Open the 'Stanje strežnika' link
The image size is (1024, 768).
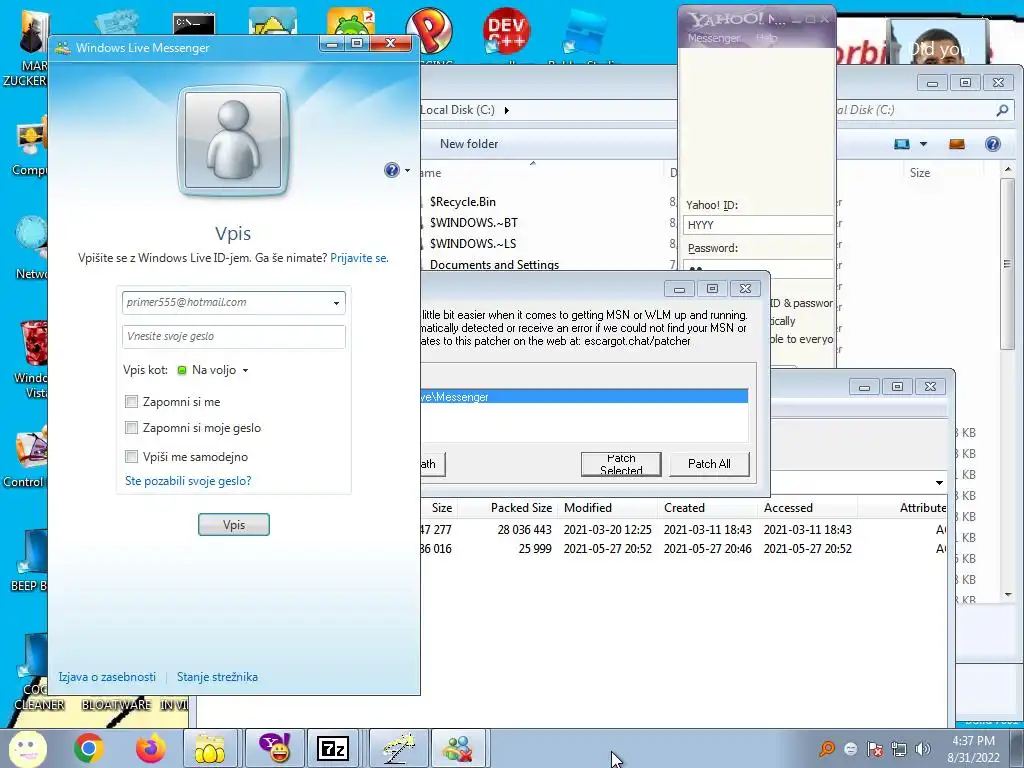point(217,677)
